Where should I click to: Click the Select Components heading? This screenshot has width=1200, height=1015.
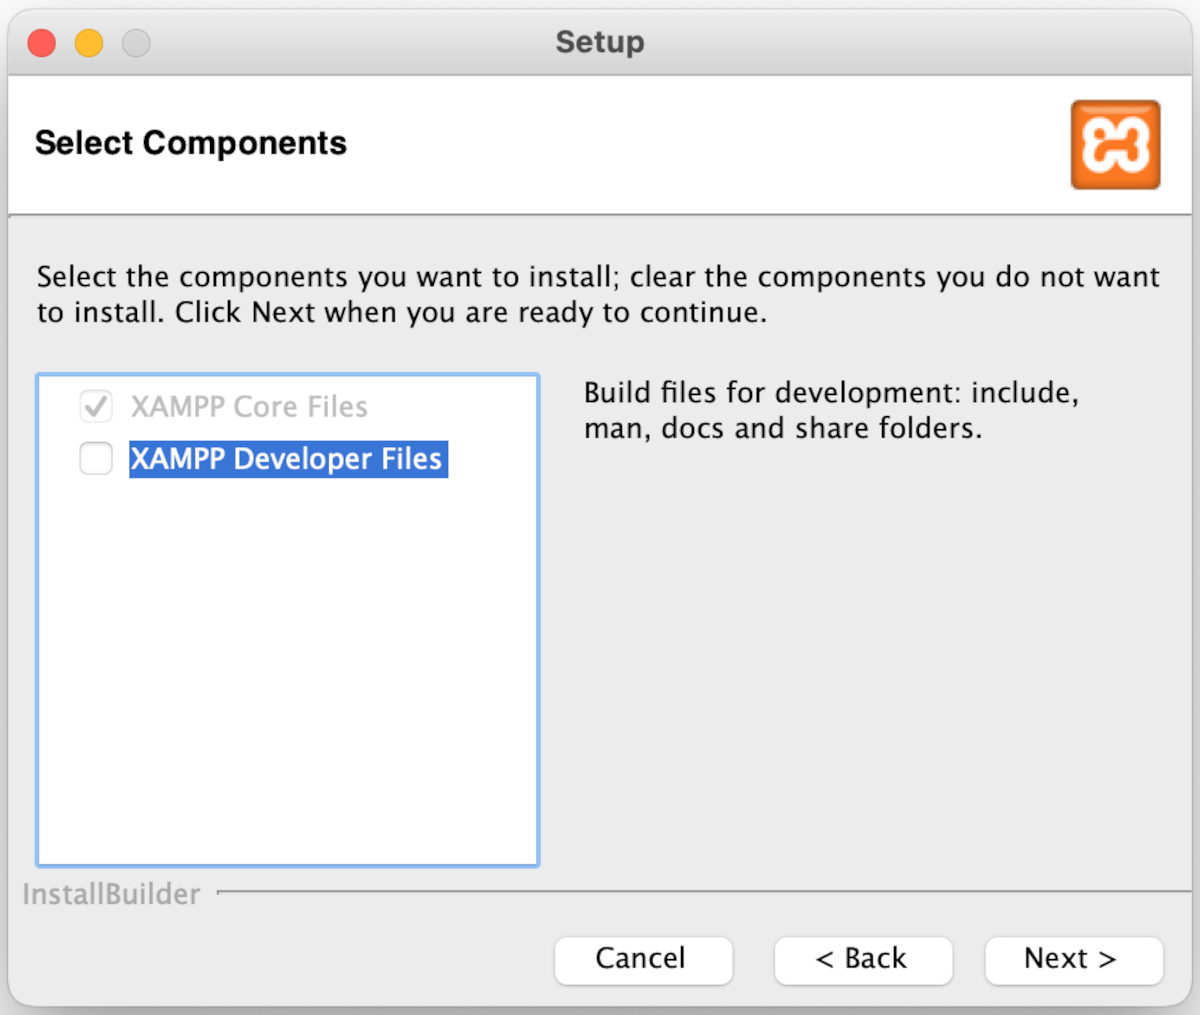point(191,143)
